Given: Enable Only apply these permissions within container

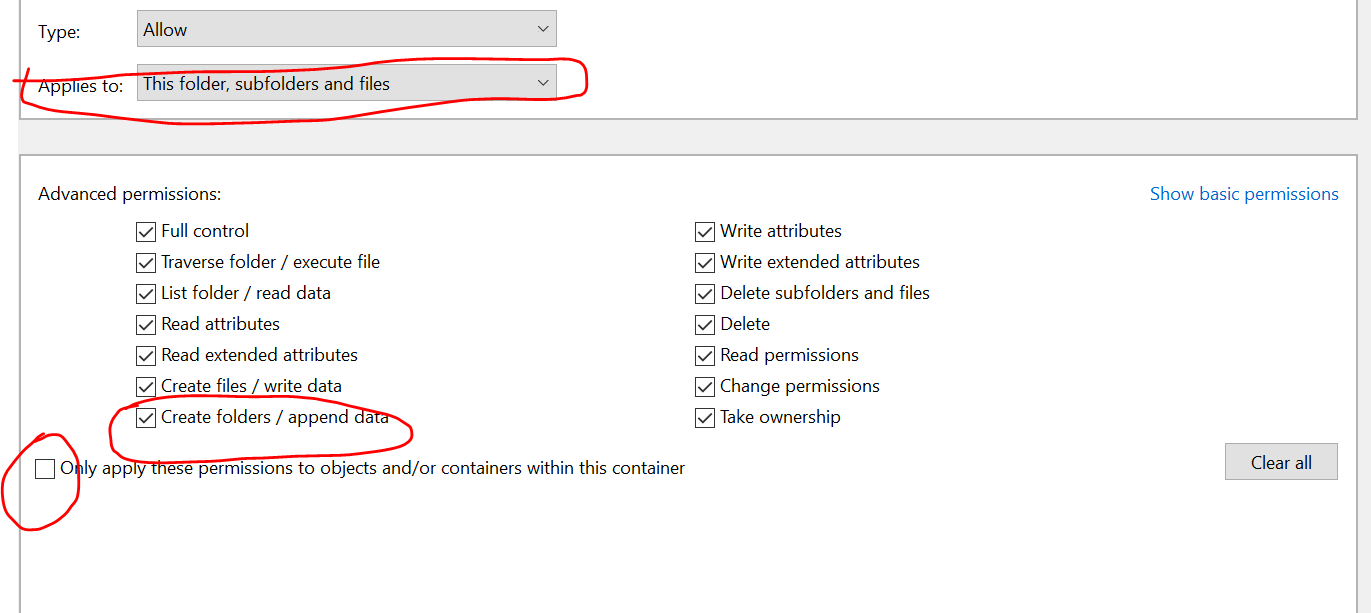Looking at the screenshot, I should pyautogui.click(x=45, y=469).
